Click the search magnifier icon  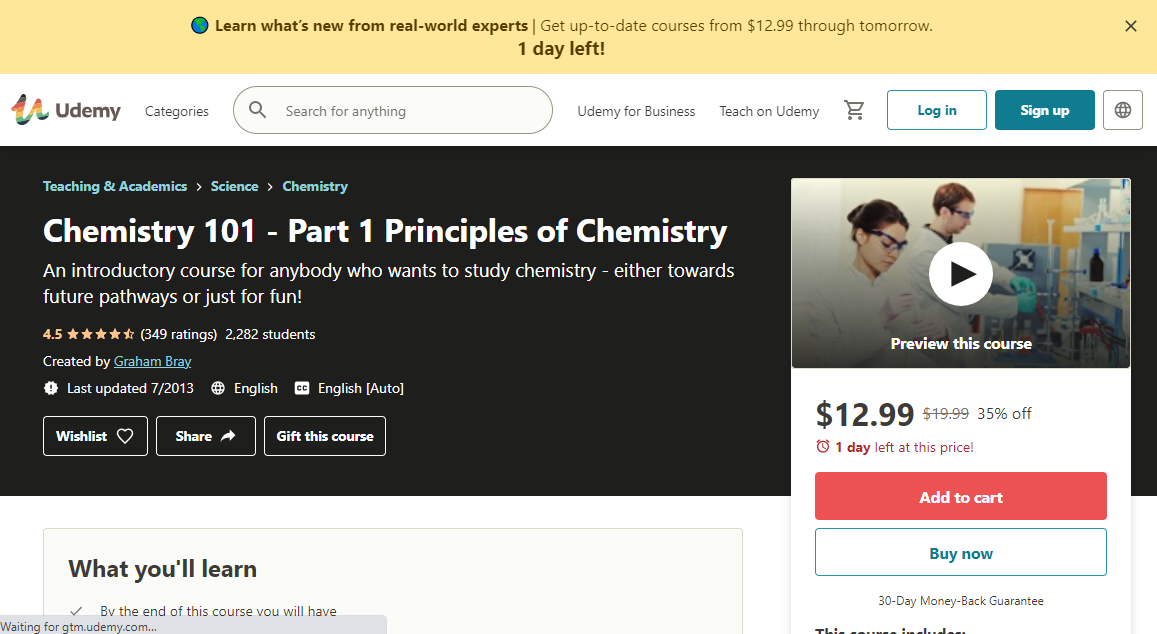258,110
